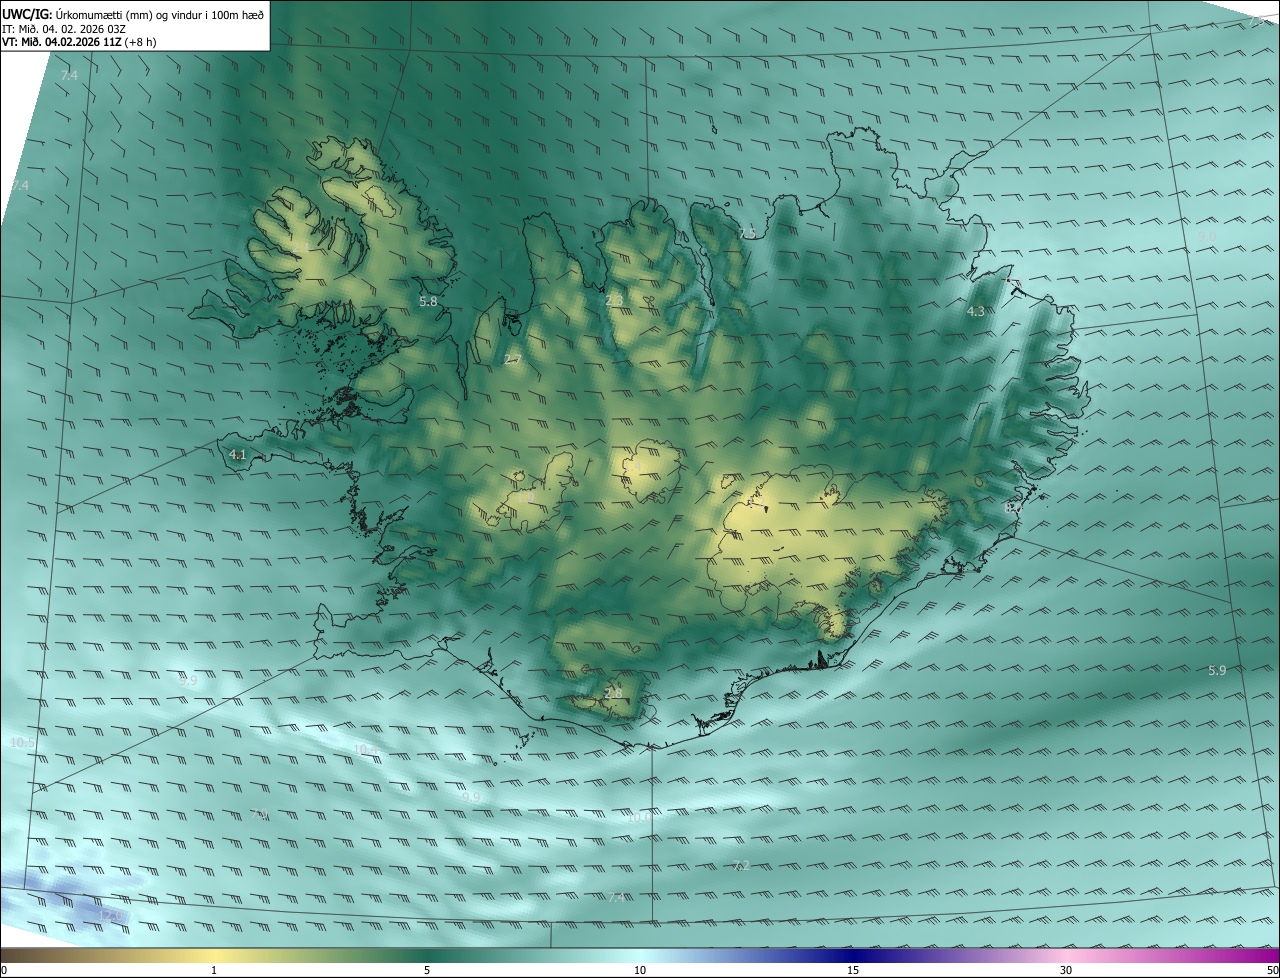The image size is (1280, 978).
Task: Click the colour scale tick labelled 15
Action: (853, 970)
